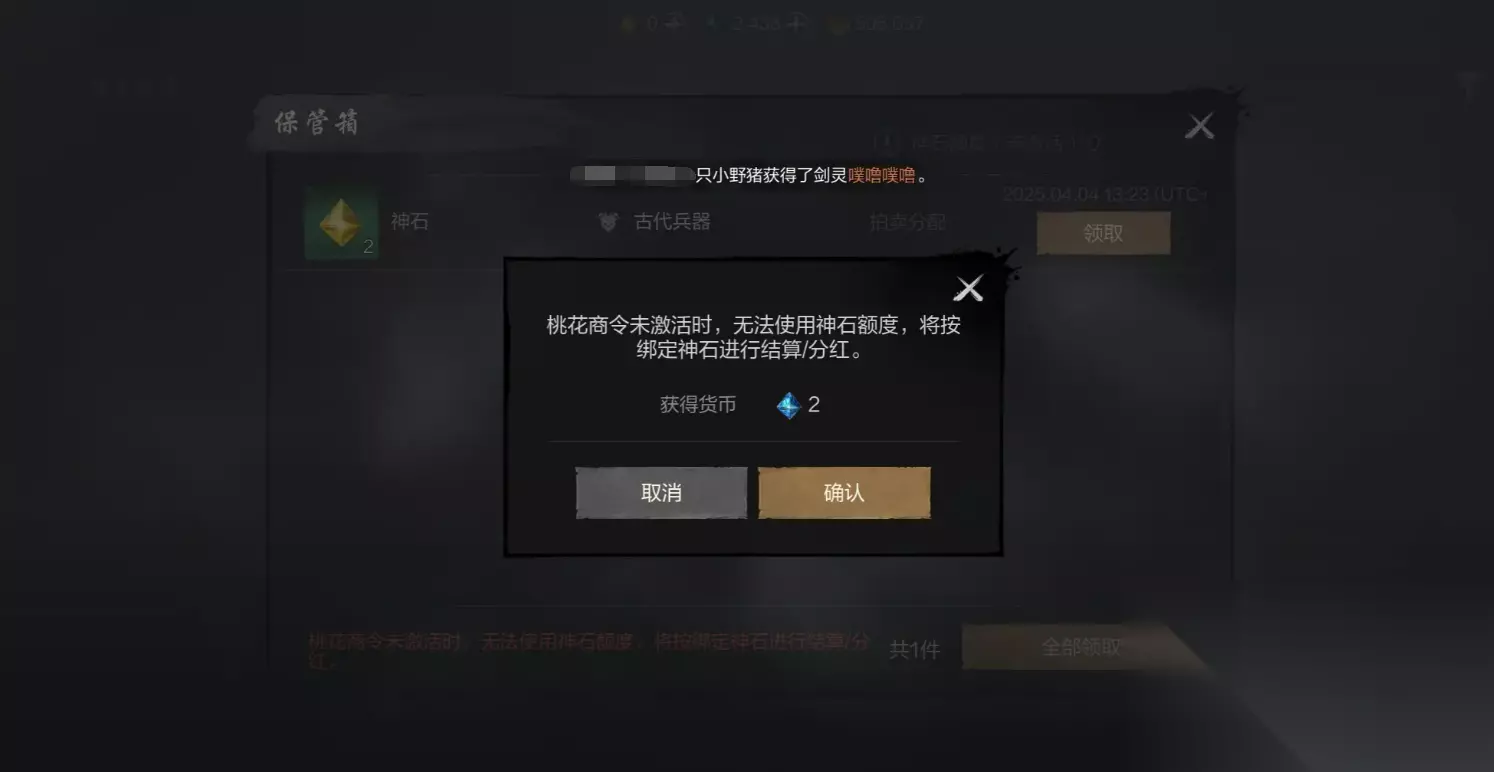
Task: Click the 古代兵器 source emblem icon
Action: (608, 222)
